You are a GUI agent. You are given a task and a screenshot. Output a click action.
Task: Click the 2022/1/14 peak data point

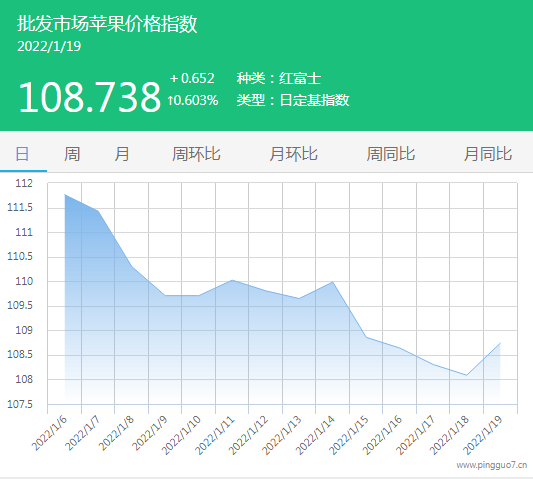332,282
